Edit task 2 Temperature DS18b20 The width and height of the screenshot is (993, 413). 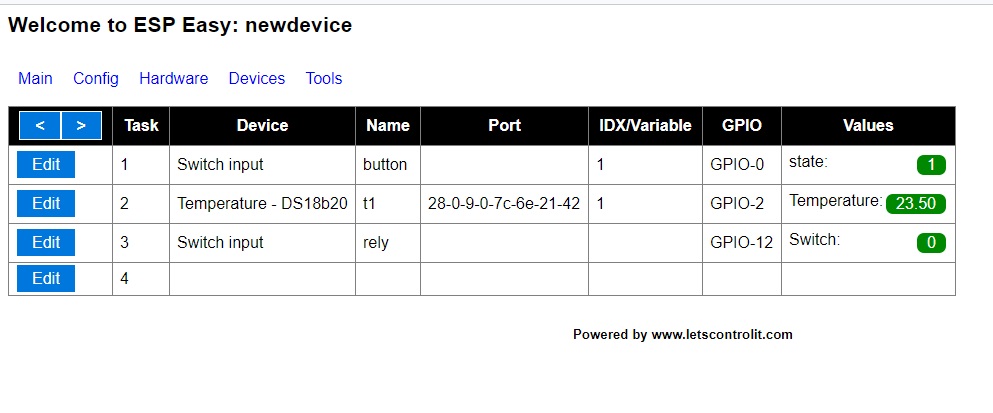coord(46,204)
